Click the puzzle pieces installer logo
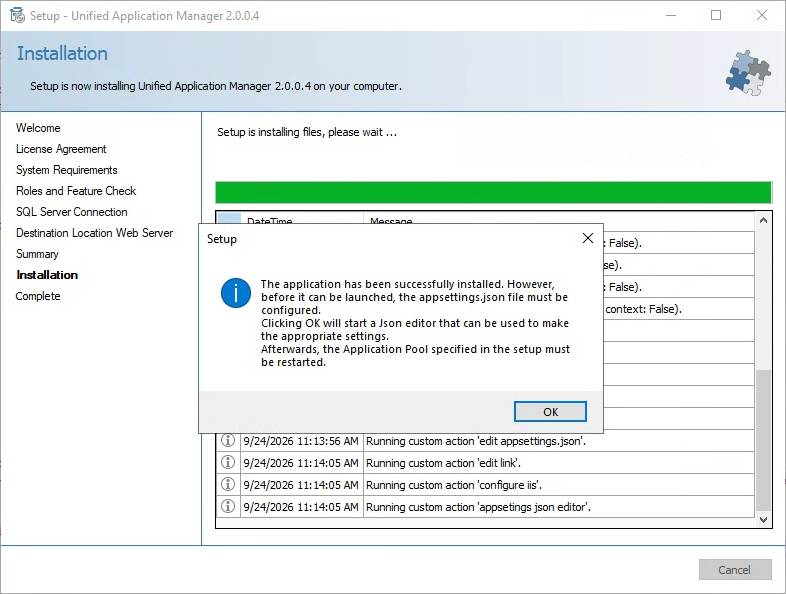Screen dimensions: 786x594 (748, 73)
